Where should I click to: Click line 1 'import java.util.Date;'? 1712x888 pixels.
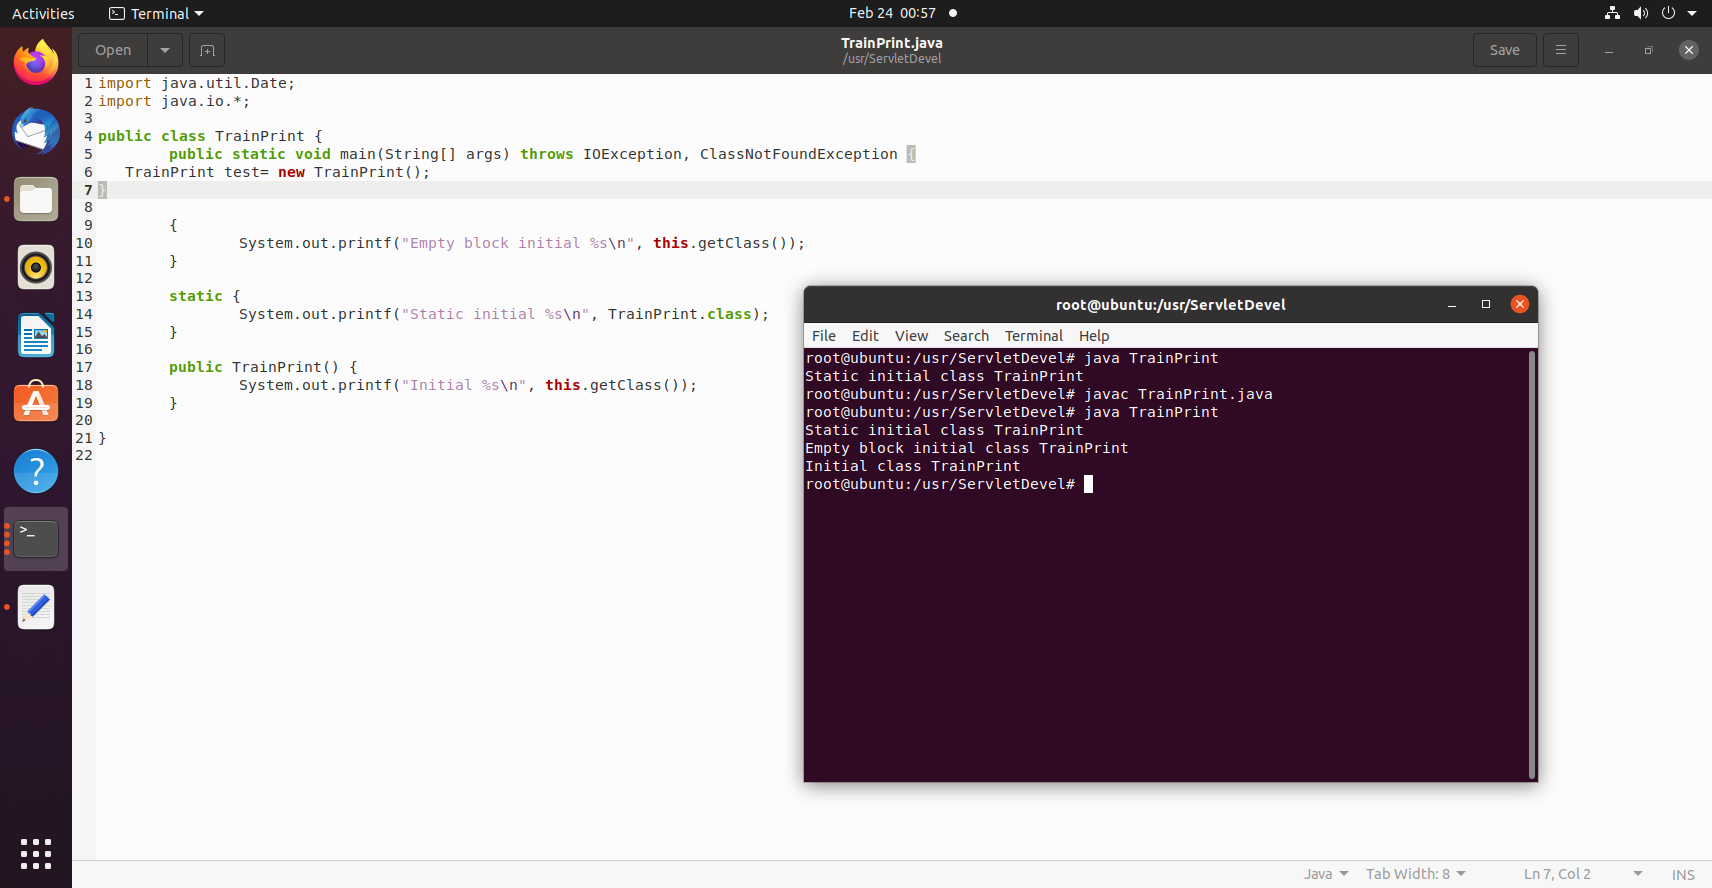(196, 83)
